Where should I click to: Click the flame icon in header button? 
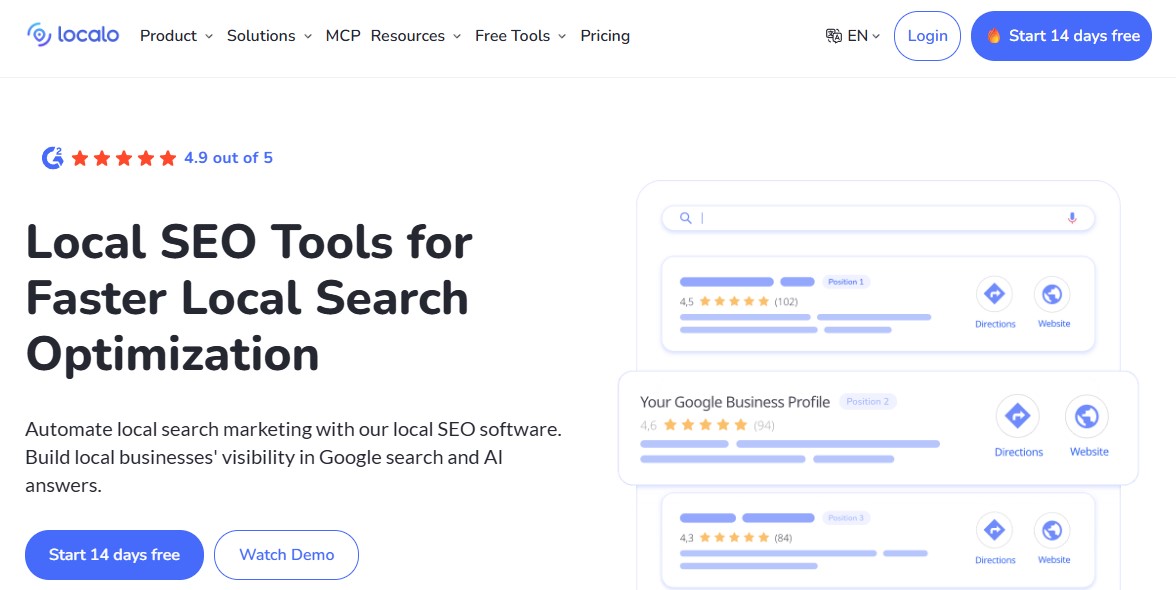click(994, 35)
